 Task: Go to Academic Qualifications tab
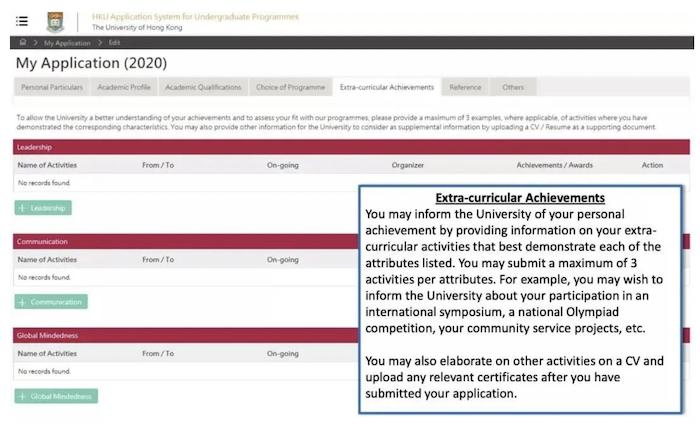click(203, 88)
